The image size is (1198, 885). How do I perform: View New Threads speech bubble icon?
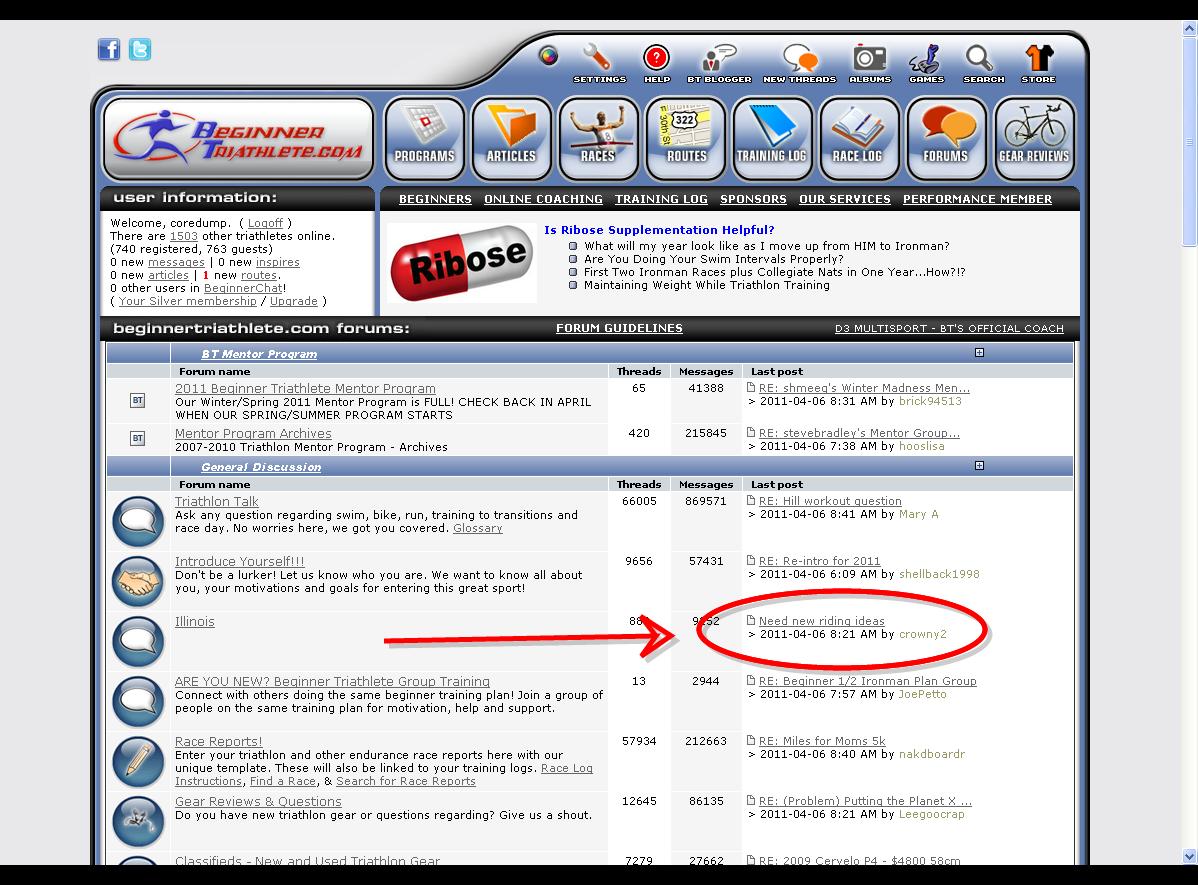800,58
